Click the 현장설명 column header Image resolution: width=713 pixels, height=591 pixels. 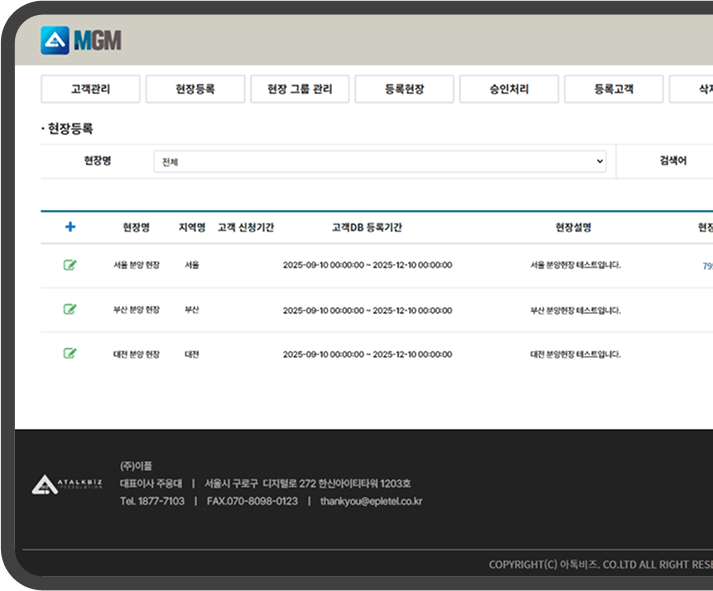coord(574,227)
